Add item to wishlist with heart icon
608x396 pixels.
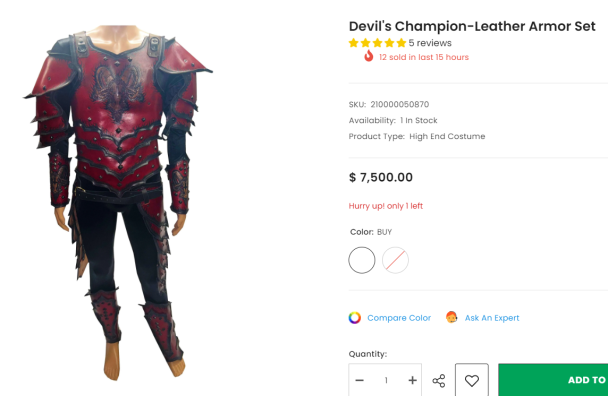pyautogui.click(x=472, y=380)
